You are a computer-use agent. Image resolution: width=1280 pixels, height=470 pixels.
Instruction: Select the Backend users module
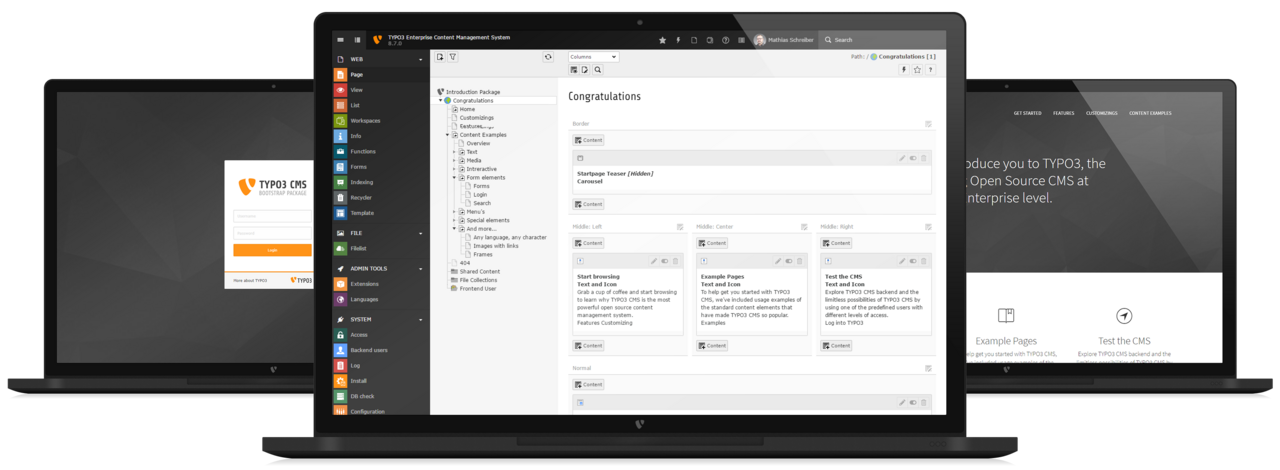coord(368,350)
